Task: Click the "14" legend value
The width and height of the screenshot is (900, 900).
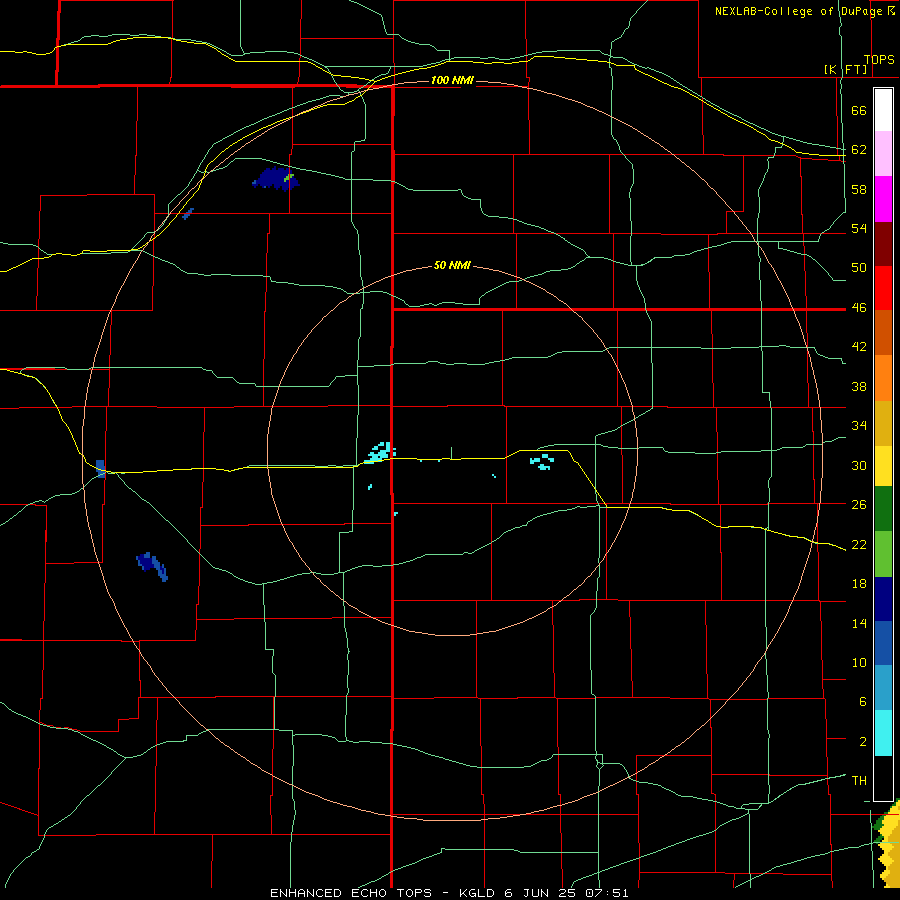Action: [x=859, y=624]
